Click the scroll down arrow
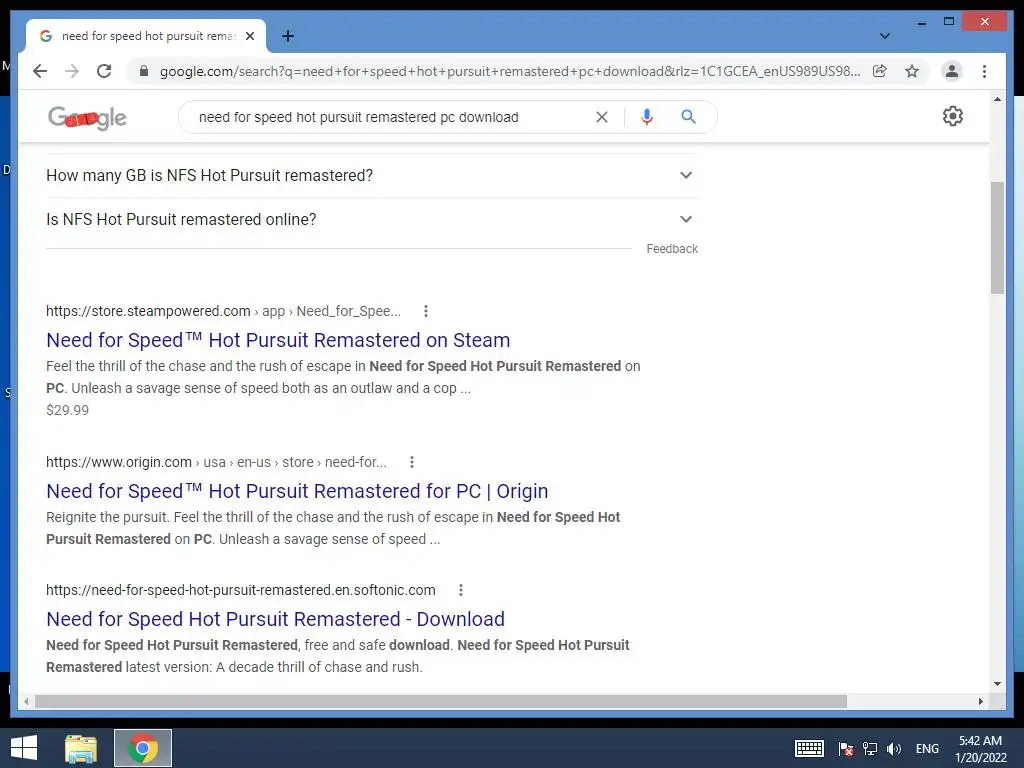1024x768 pixels. point(997,684)
